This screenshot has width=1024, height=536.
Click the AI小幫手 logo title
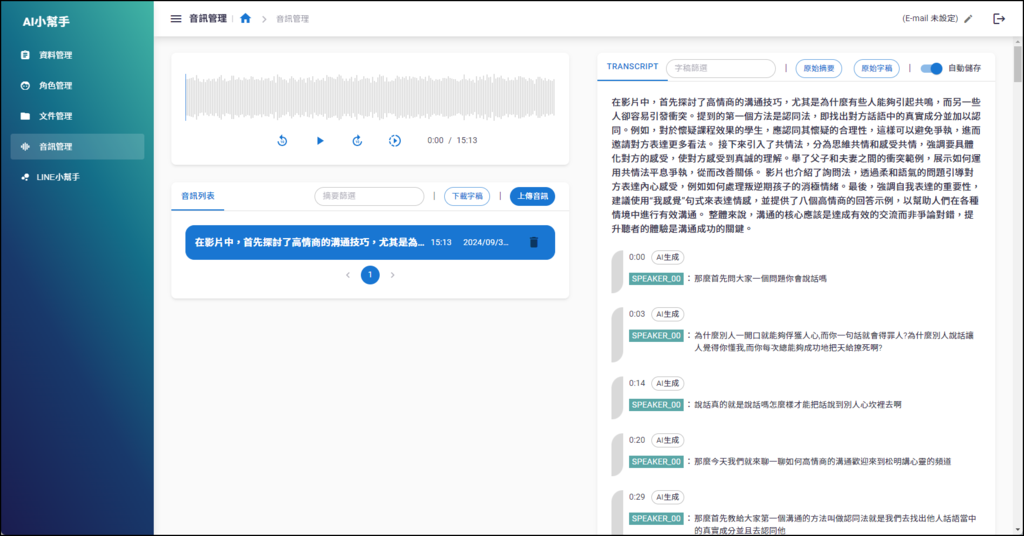(46, 22)
